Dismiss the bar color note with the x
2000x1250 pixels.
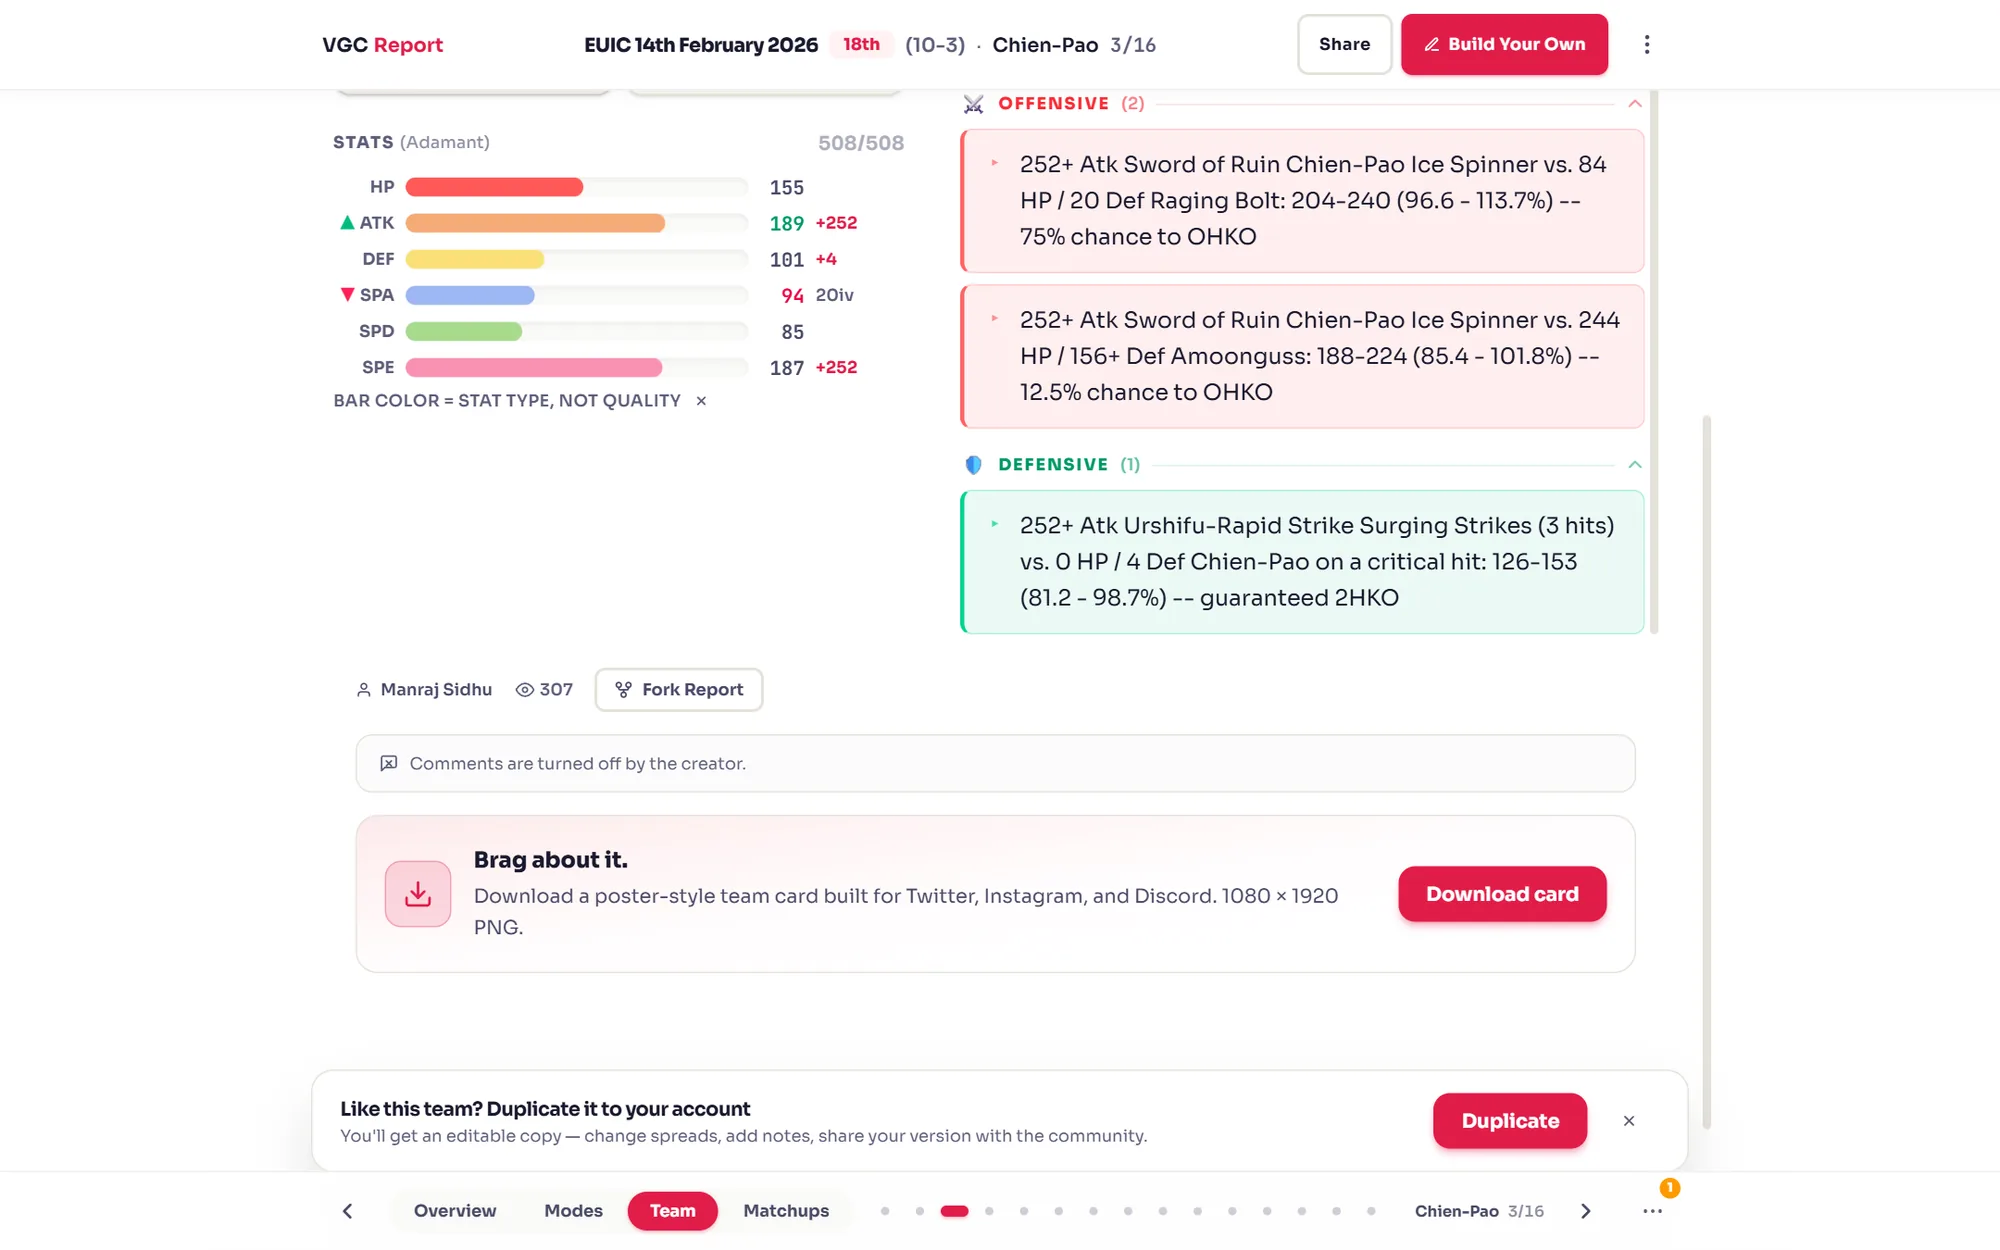tap(701, 401)
